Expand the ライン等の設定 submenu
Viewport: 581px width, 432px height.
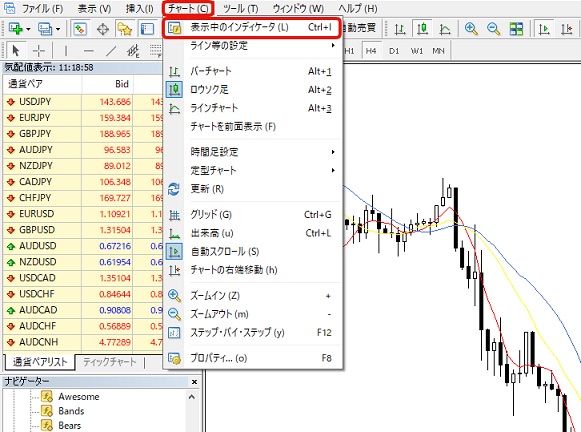[252, 46]
